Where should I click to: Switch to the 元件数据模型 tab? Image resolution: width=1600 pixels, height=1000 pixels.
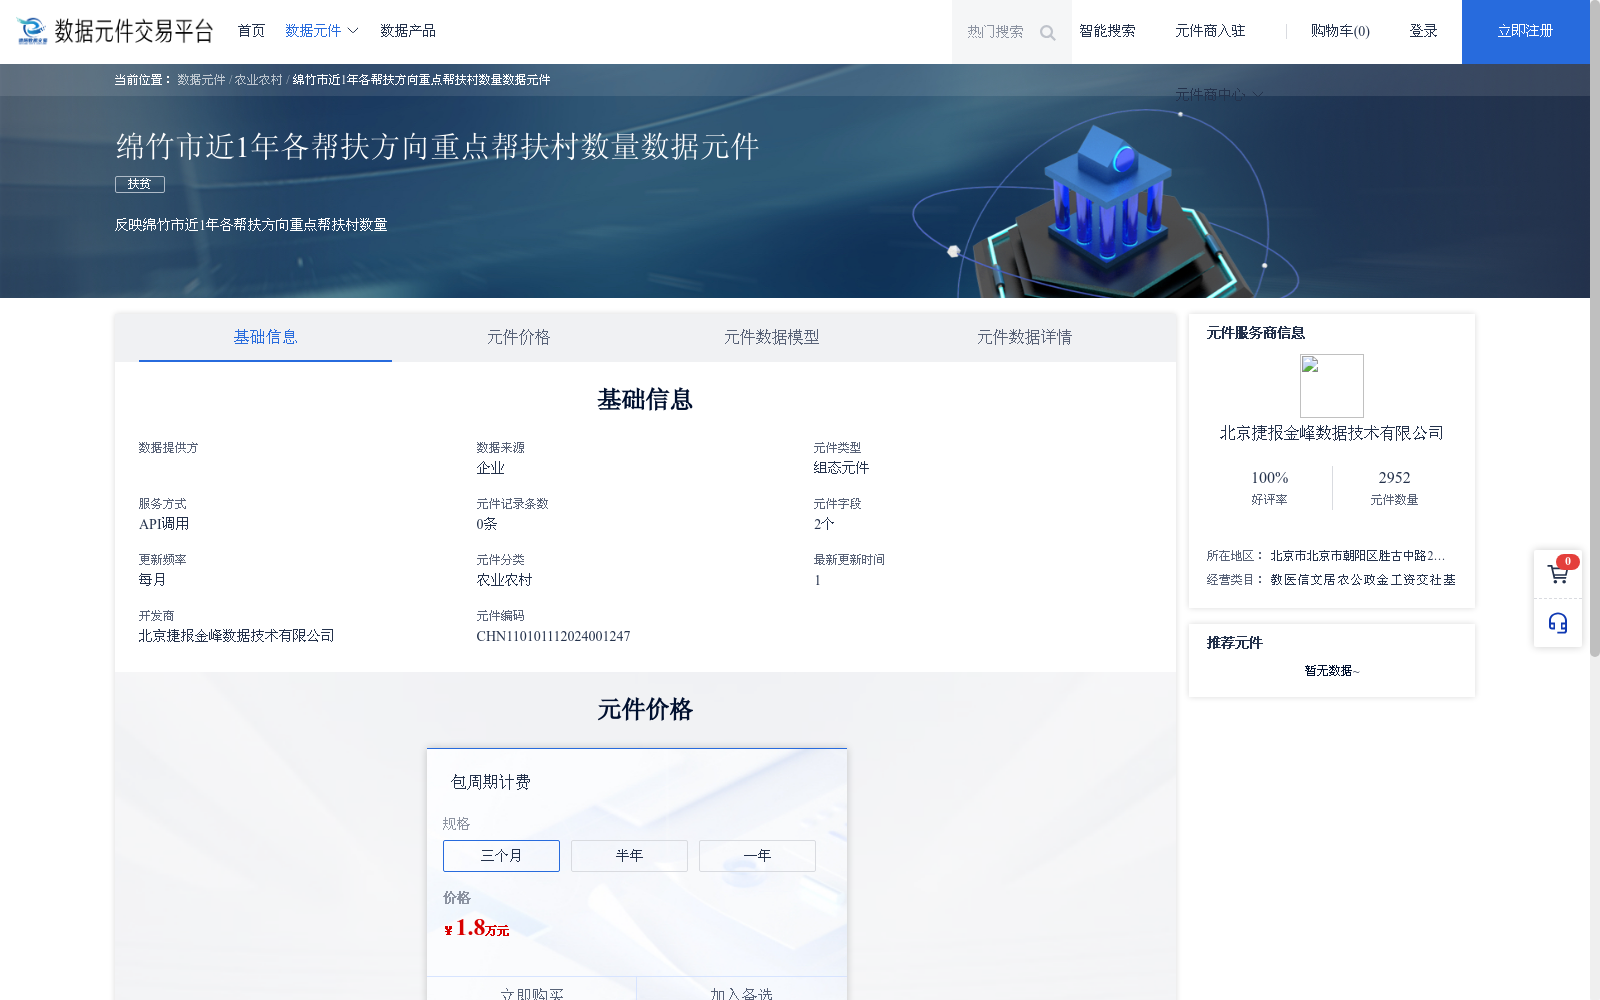(x=771, y=337)
